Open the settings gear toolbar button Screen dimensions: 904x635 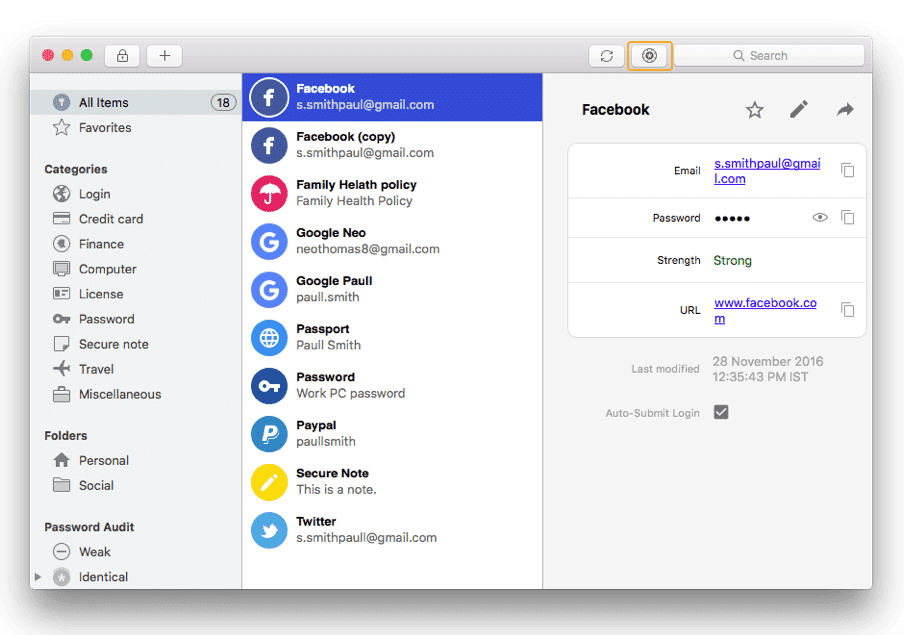click(649, 56)
